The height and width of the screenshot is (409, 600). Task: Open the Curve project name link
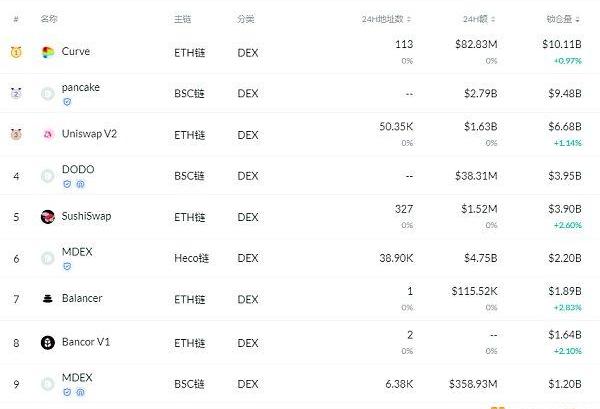pyautogui.click(x=76, y=51)
